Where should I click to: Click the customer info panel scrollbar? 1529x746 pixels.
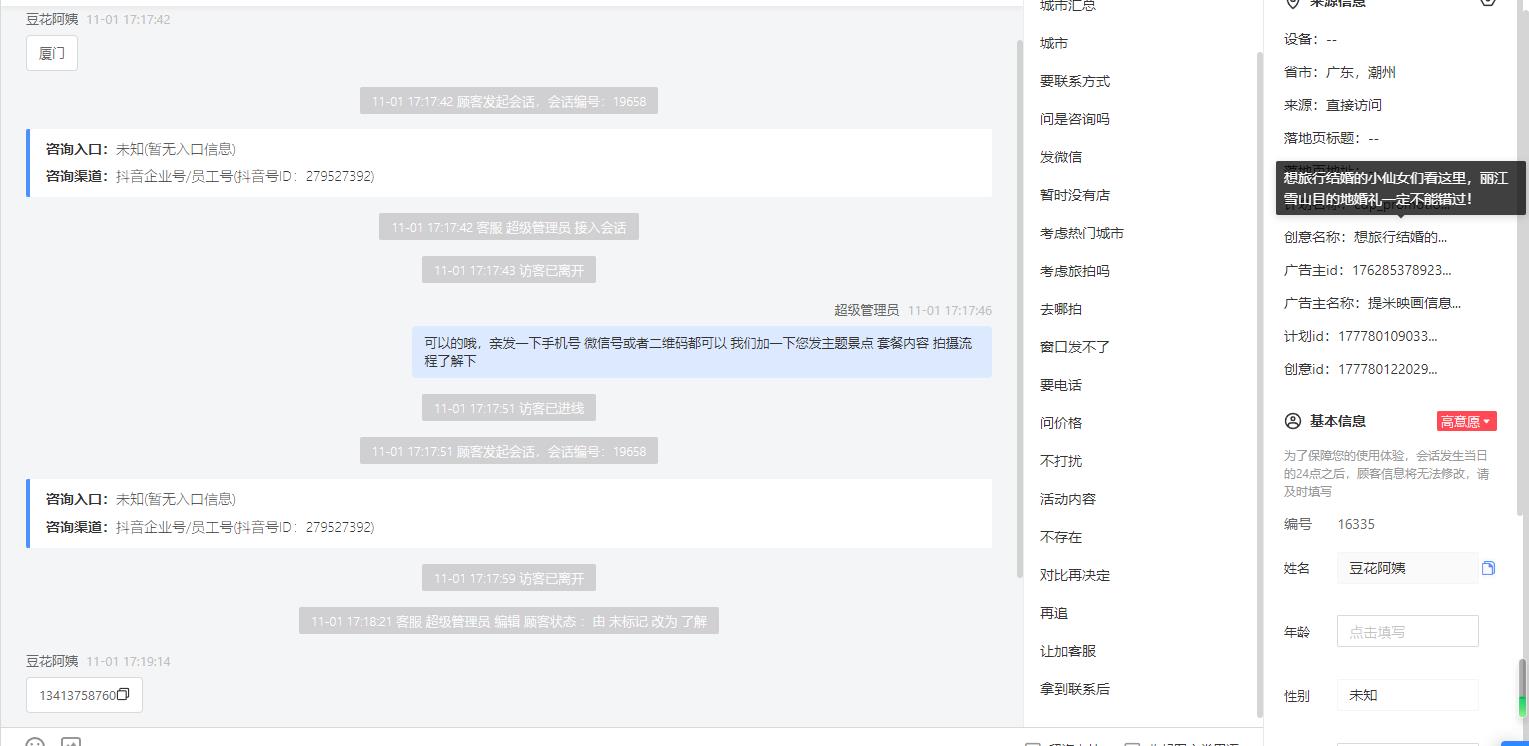coord(1523,688)
